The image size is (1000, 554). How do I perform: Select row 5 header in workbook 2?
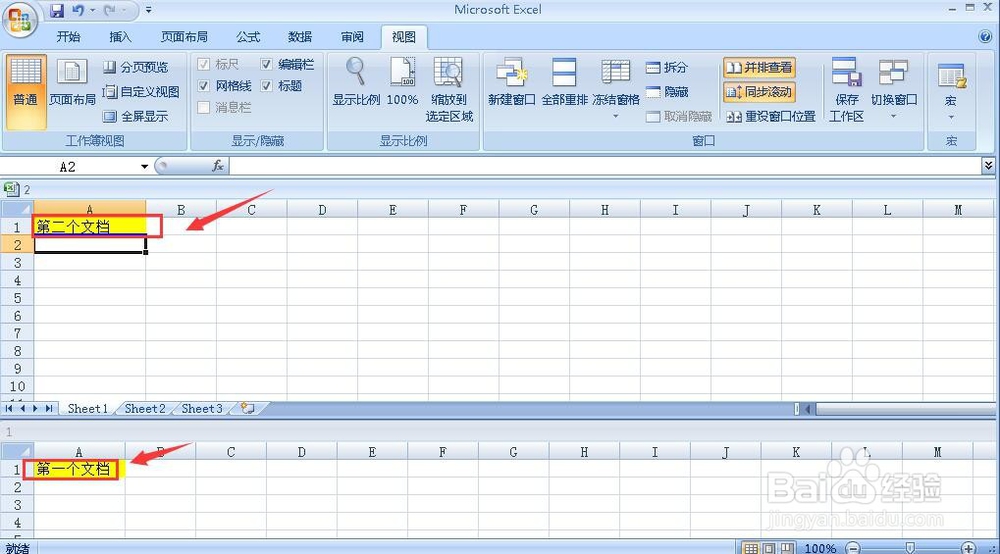(17, 298)
